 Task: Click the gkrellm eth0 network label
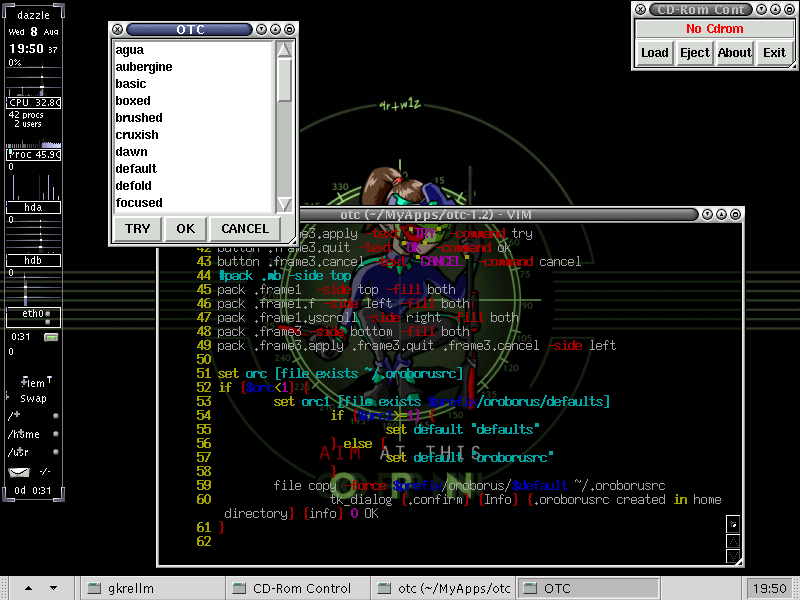coord(34,316)
